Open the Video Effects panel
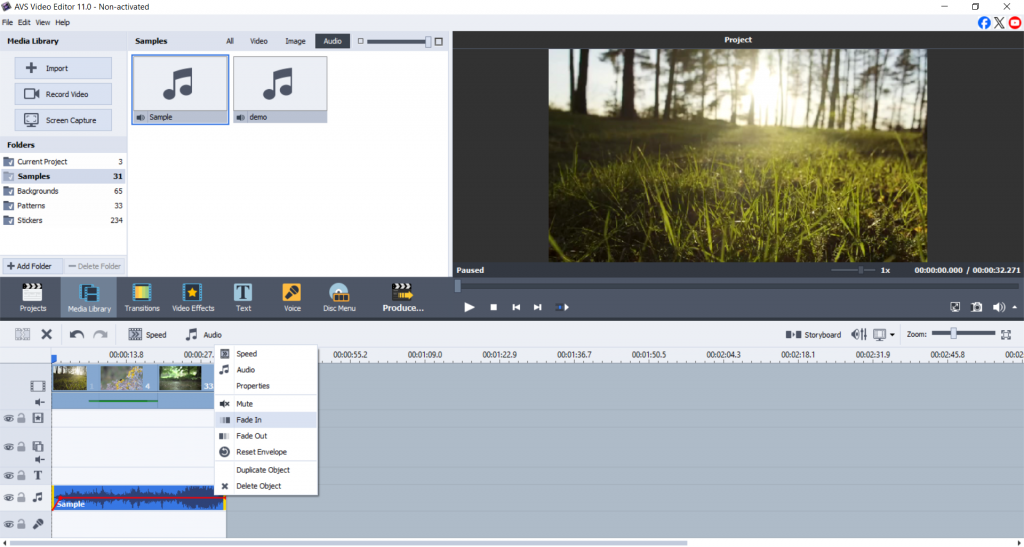 [x=191, y=297]
